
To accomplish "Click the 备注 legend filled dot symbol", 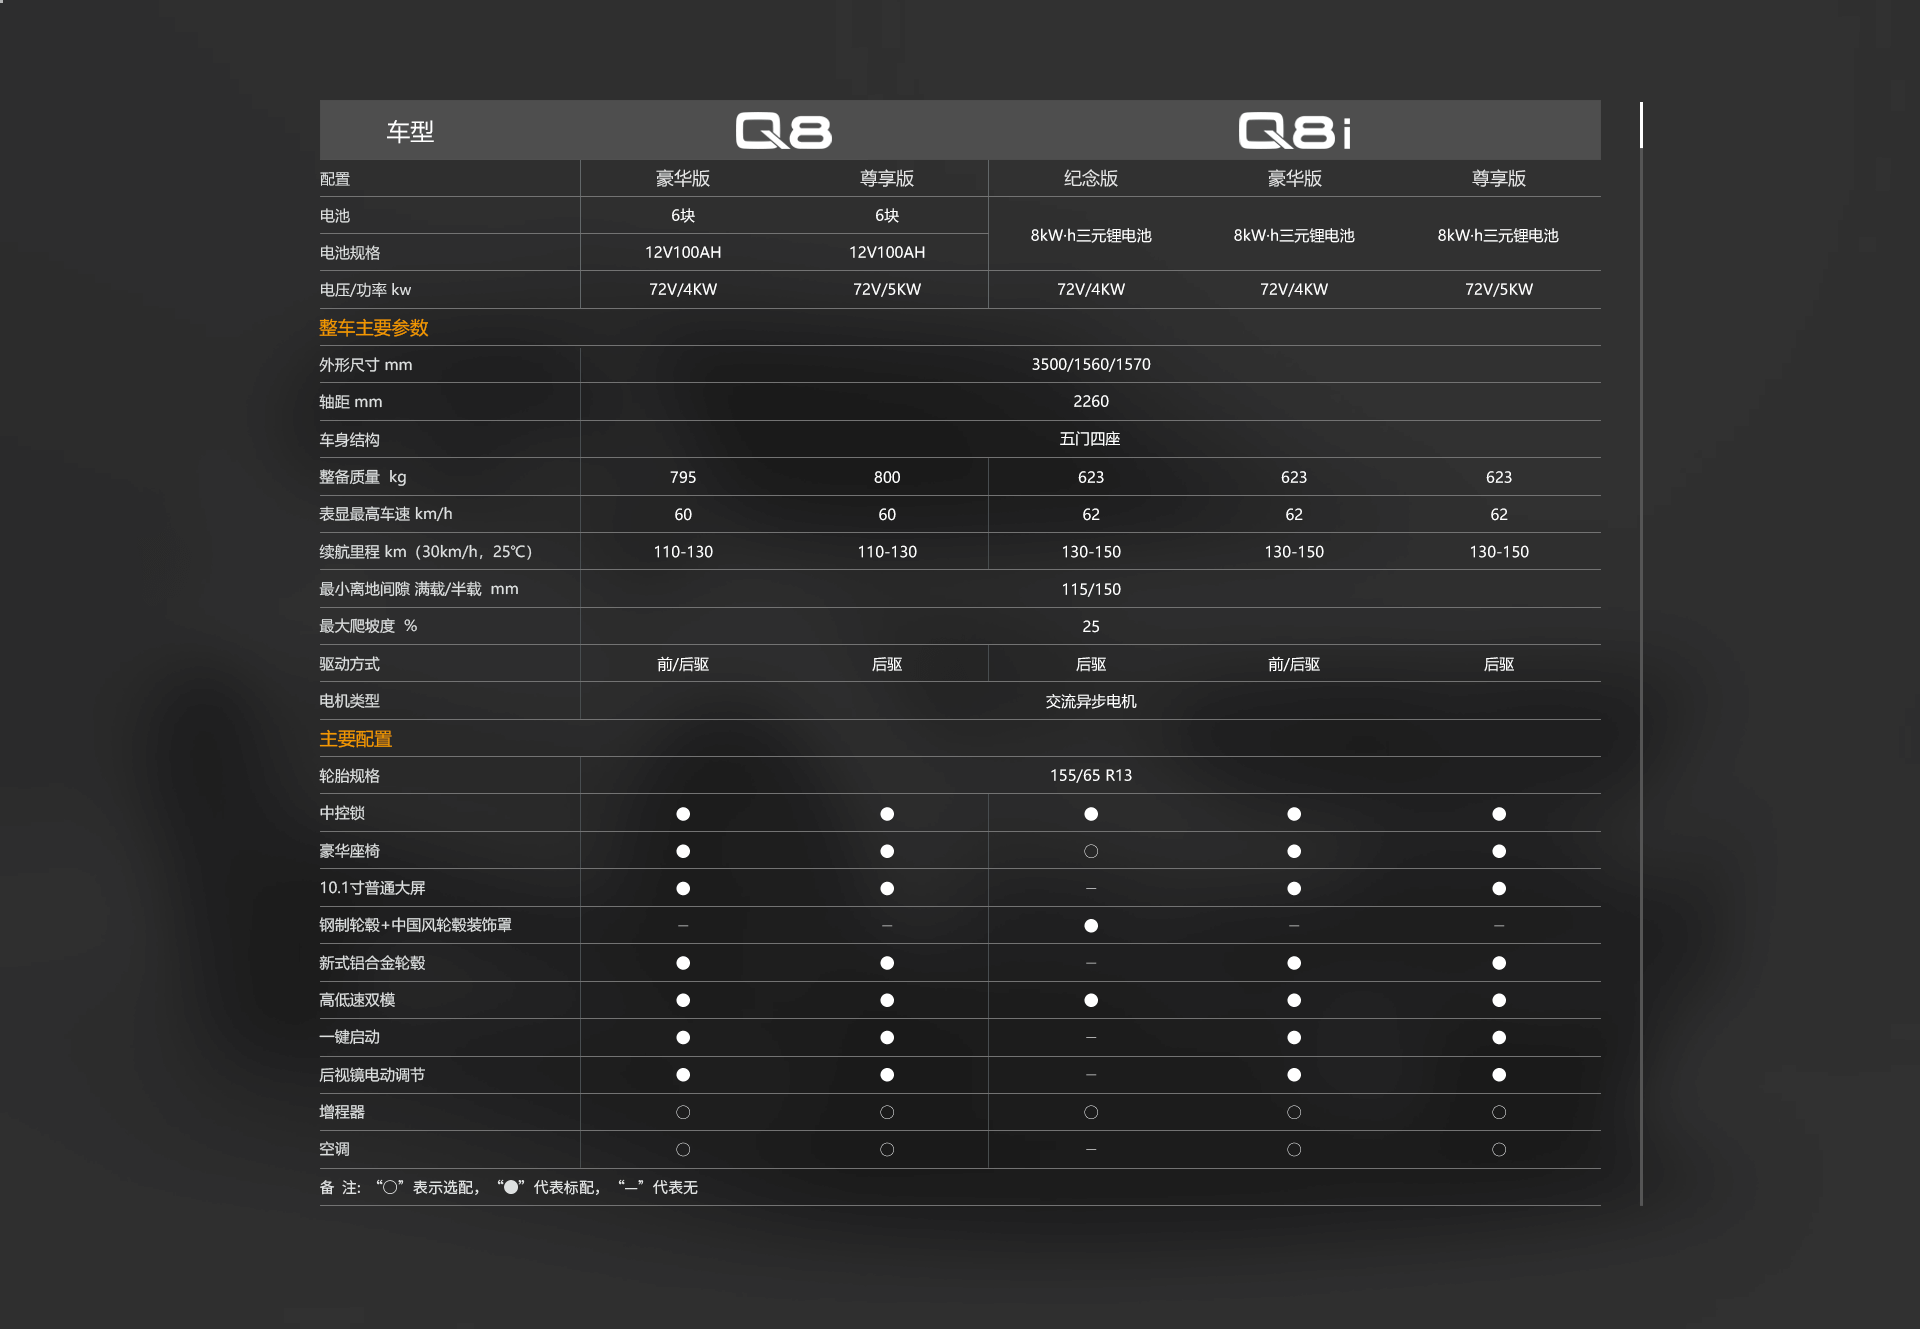I will (511, 1187).
